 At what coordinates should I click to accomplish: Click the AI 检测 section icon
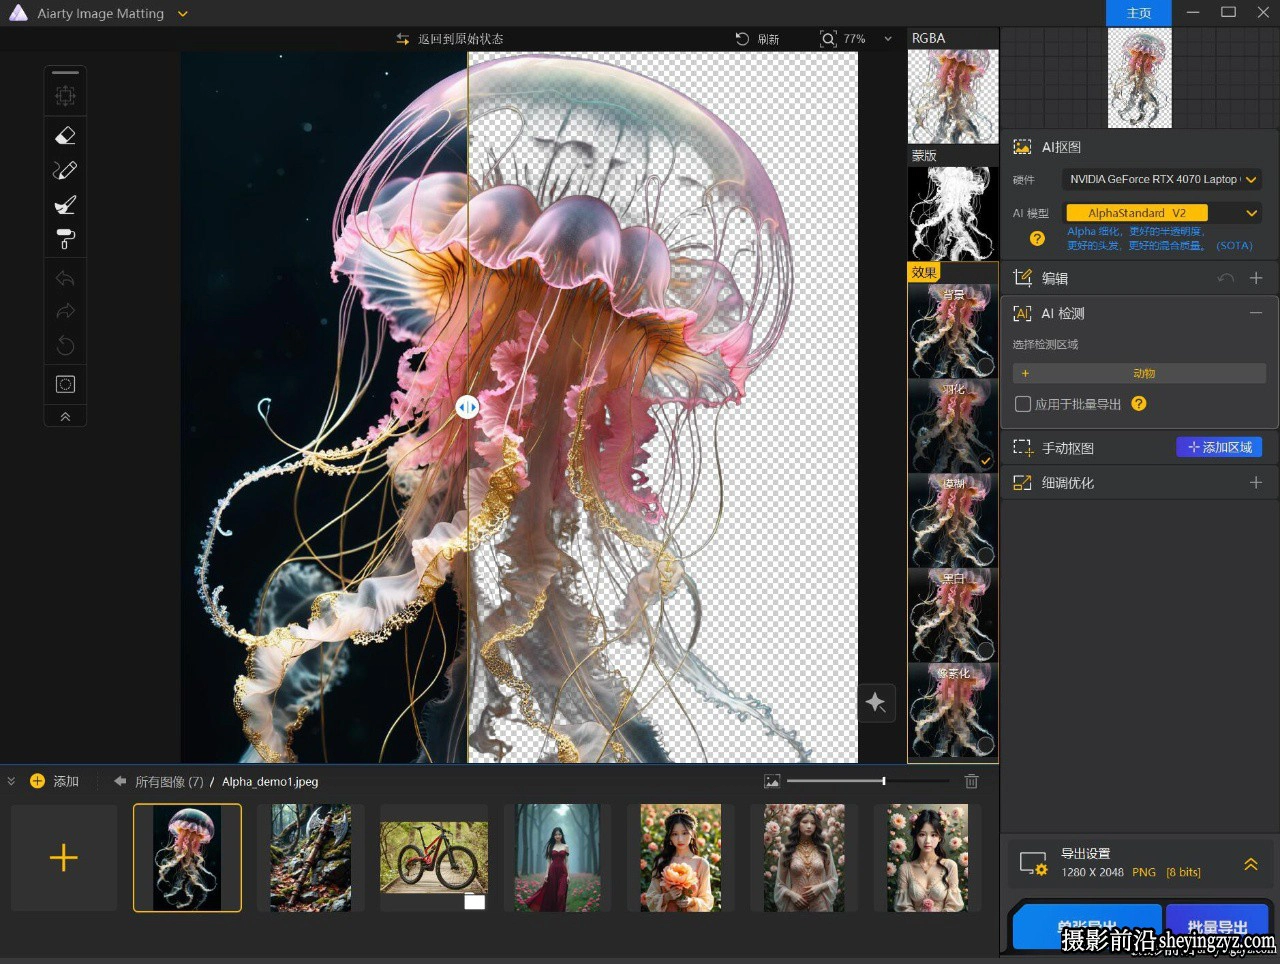coord(1022,313)
